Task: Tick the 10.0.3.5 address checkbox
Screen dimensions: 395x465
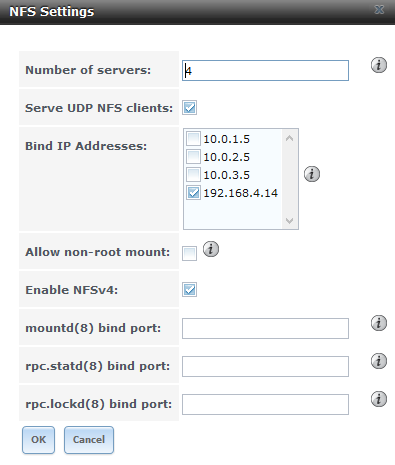Action: pyautogui.click(x=193, y=175)
